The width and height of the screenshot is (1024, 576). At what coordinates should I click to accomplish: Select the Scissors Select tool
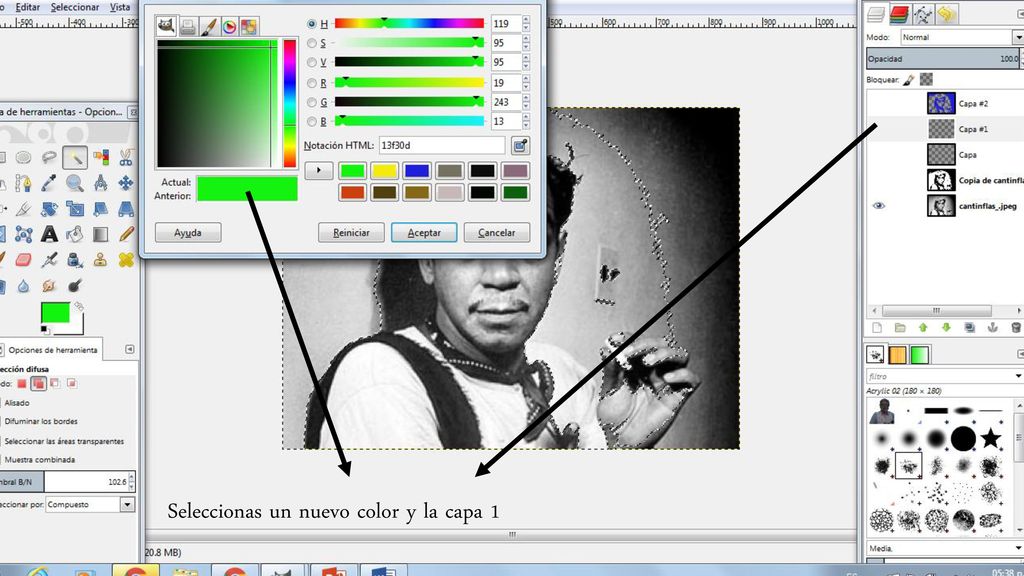126,157
